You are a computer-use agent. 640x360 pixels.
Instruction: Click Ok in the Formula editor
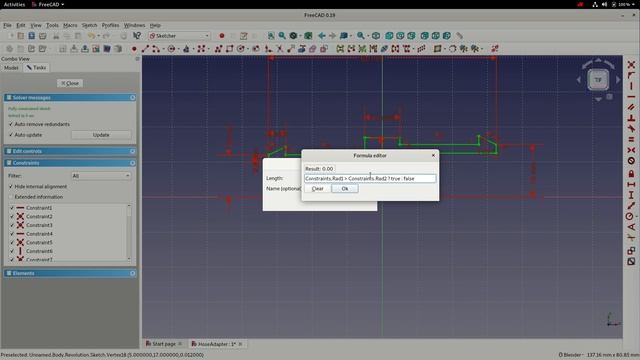(345, 189)
